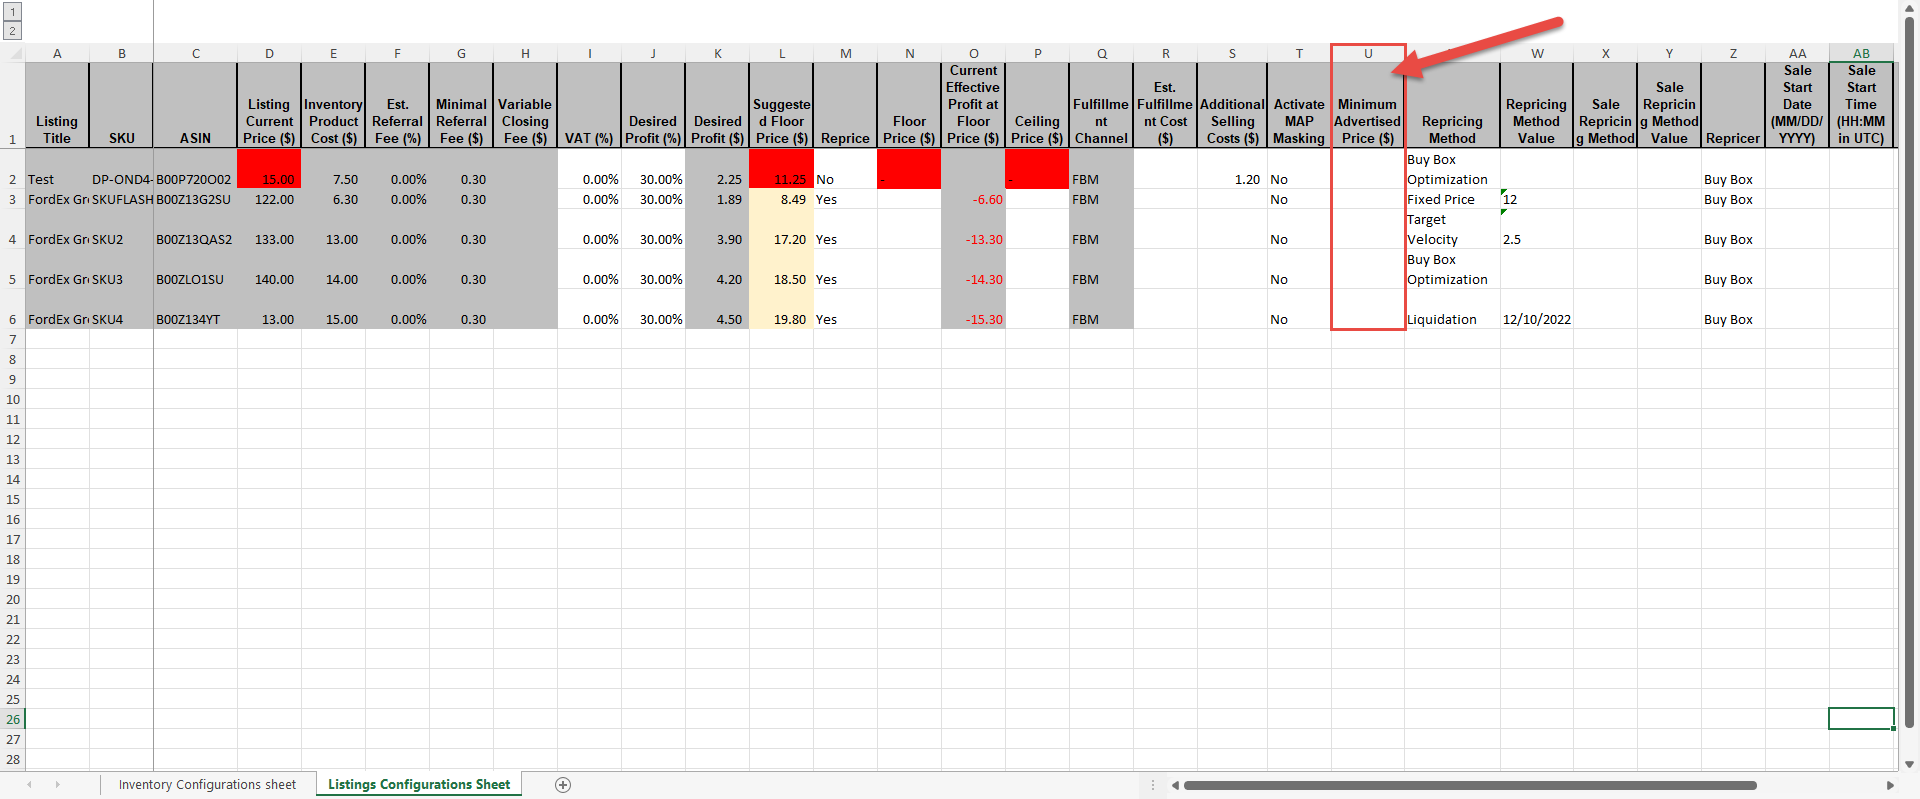Click negative profit cell -15.30
The height and width of the screenshot is (799, 1920).
pyautogui.click(x=973, y=309)
